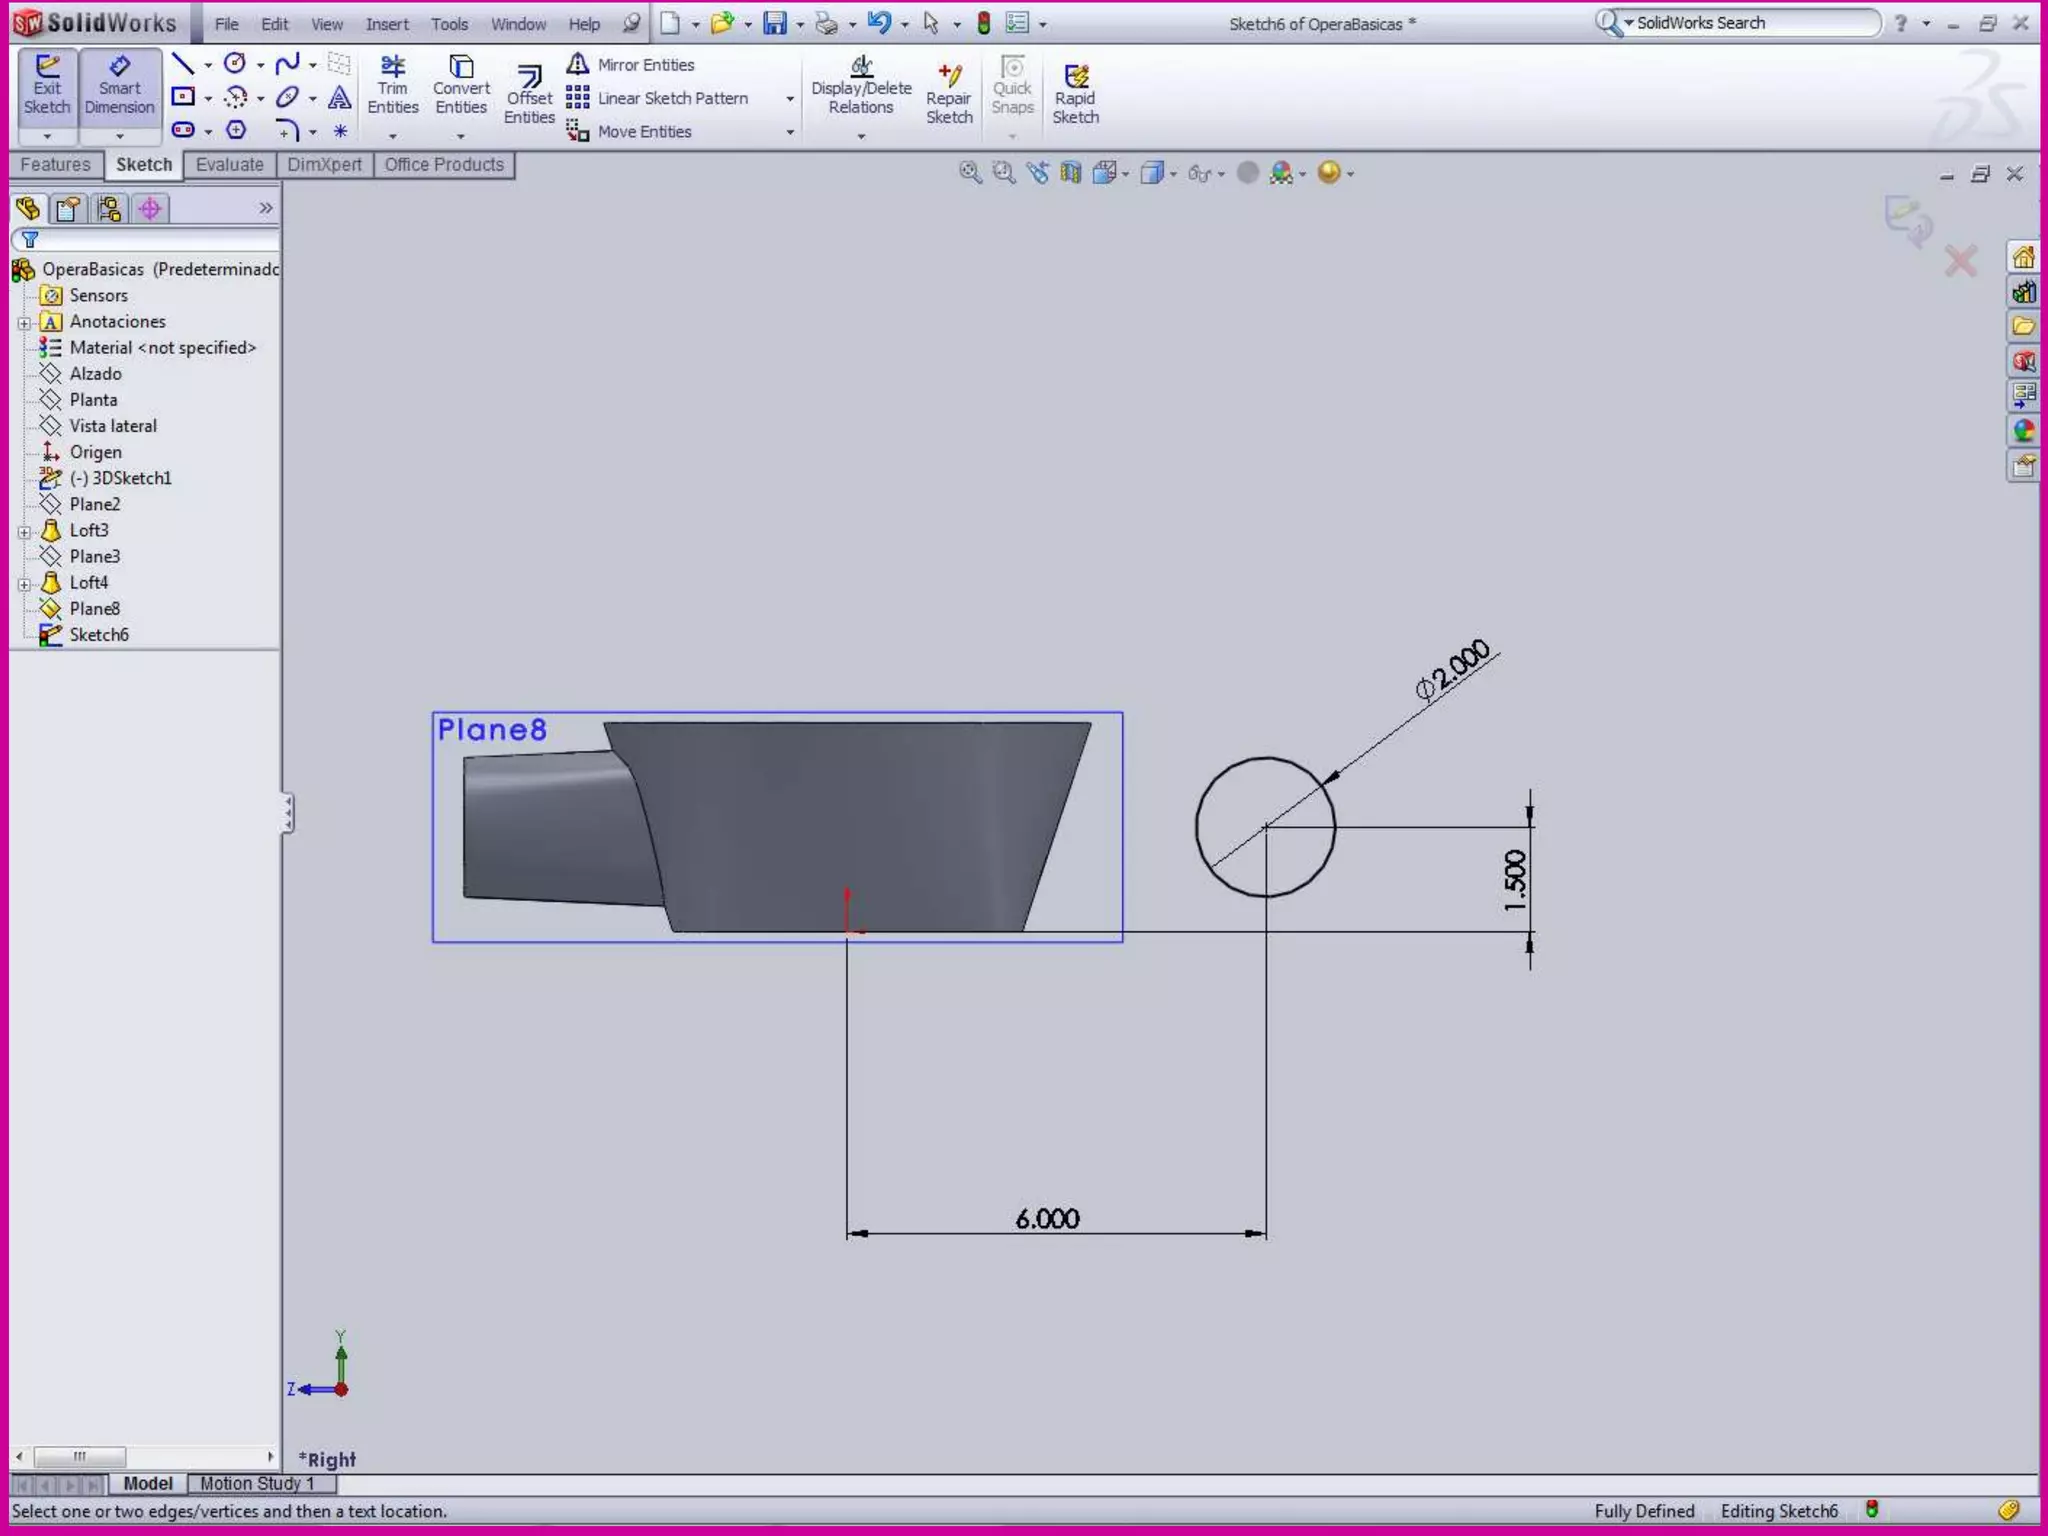Select the Smart Dimension tool
The image size is (2048, 1536).
(119, 87)
